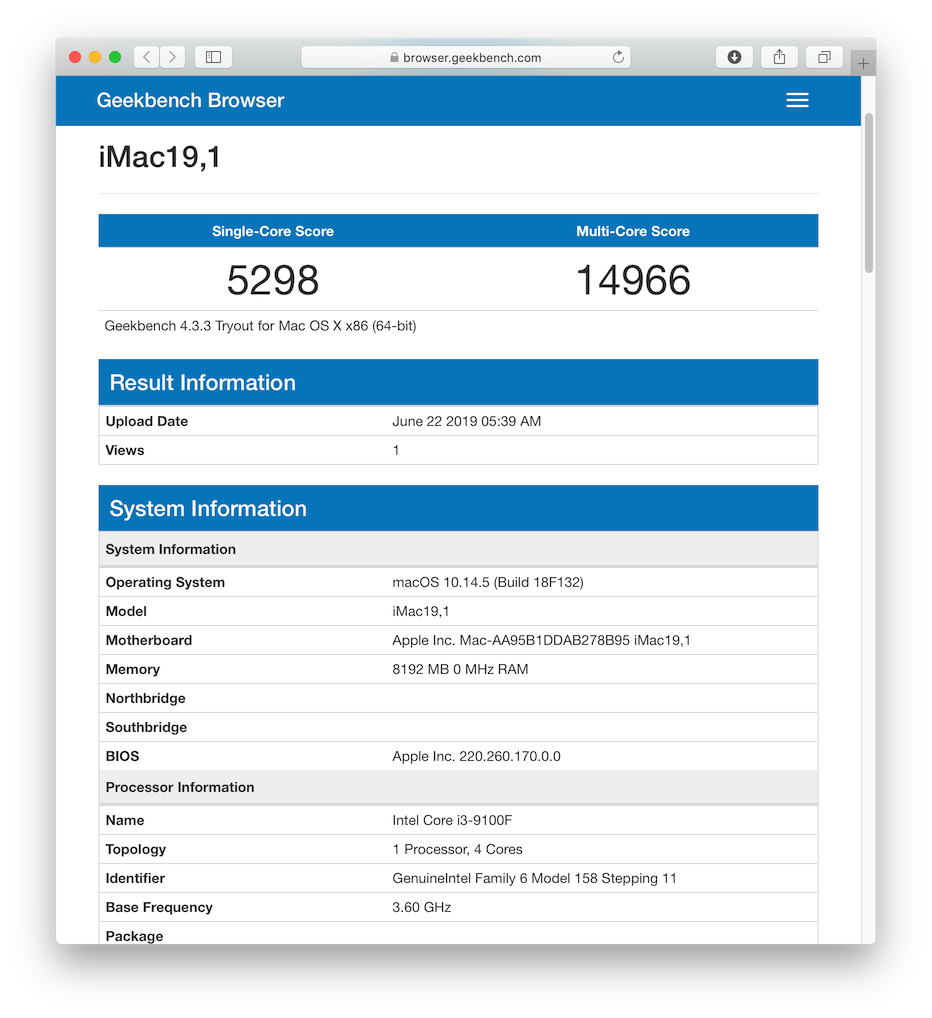
Task: Select the single-core value 5298
Action: point(273,280)
